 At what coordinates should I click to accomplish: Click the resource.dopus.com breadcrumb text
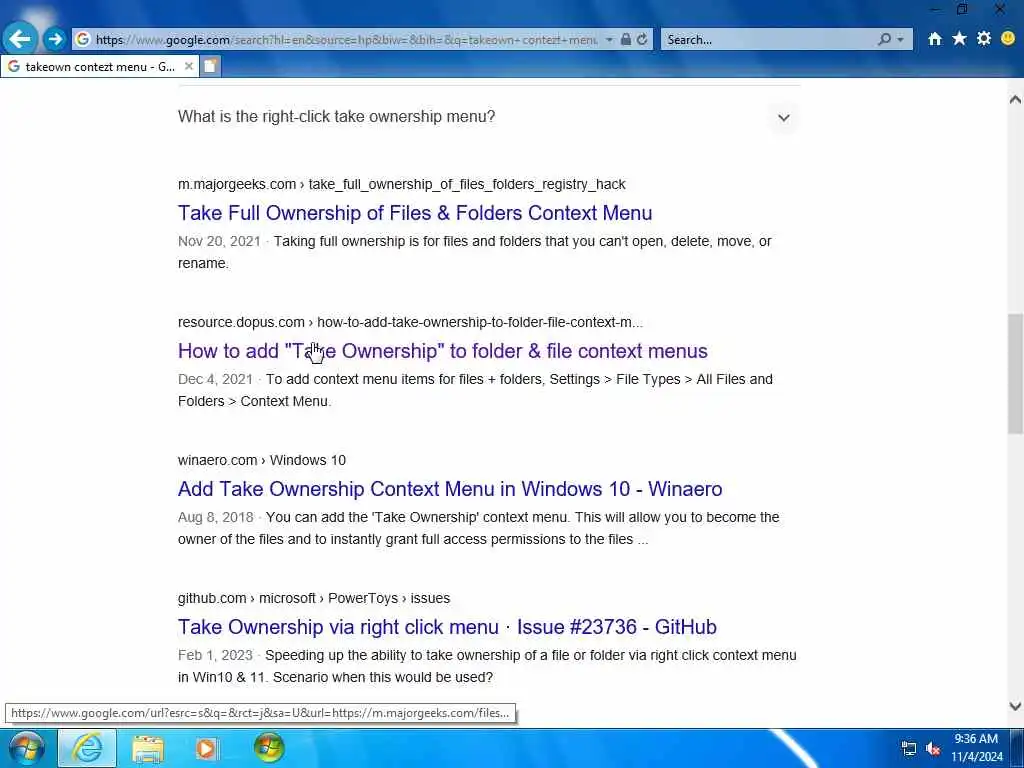pos(410,322)
